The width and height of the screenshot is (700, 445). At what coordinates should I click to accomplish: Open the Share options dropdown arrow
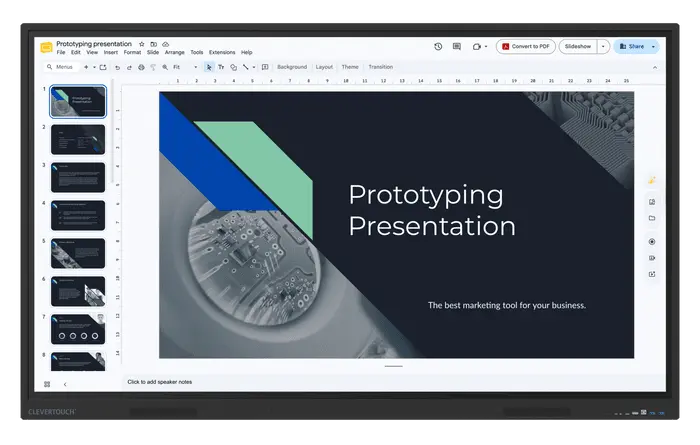coord(653,46)
